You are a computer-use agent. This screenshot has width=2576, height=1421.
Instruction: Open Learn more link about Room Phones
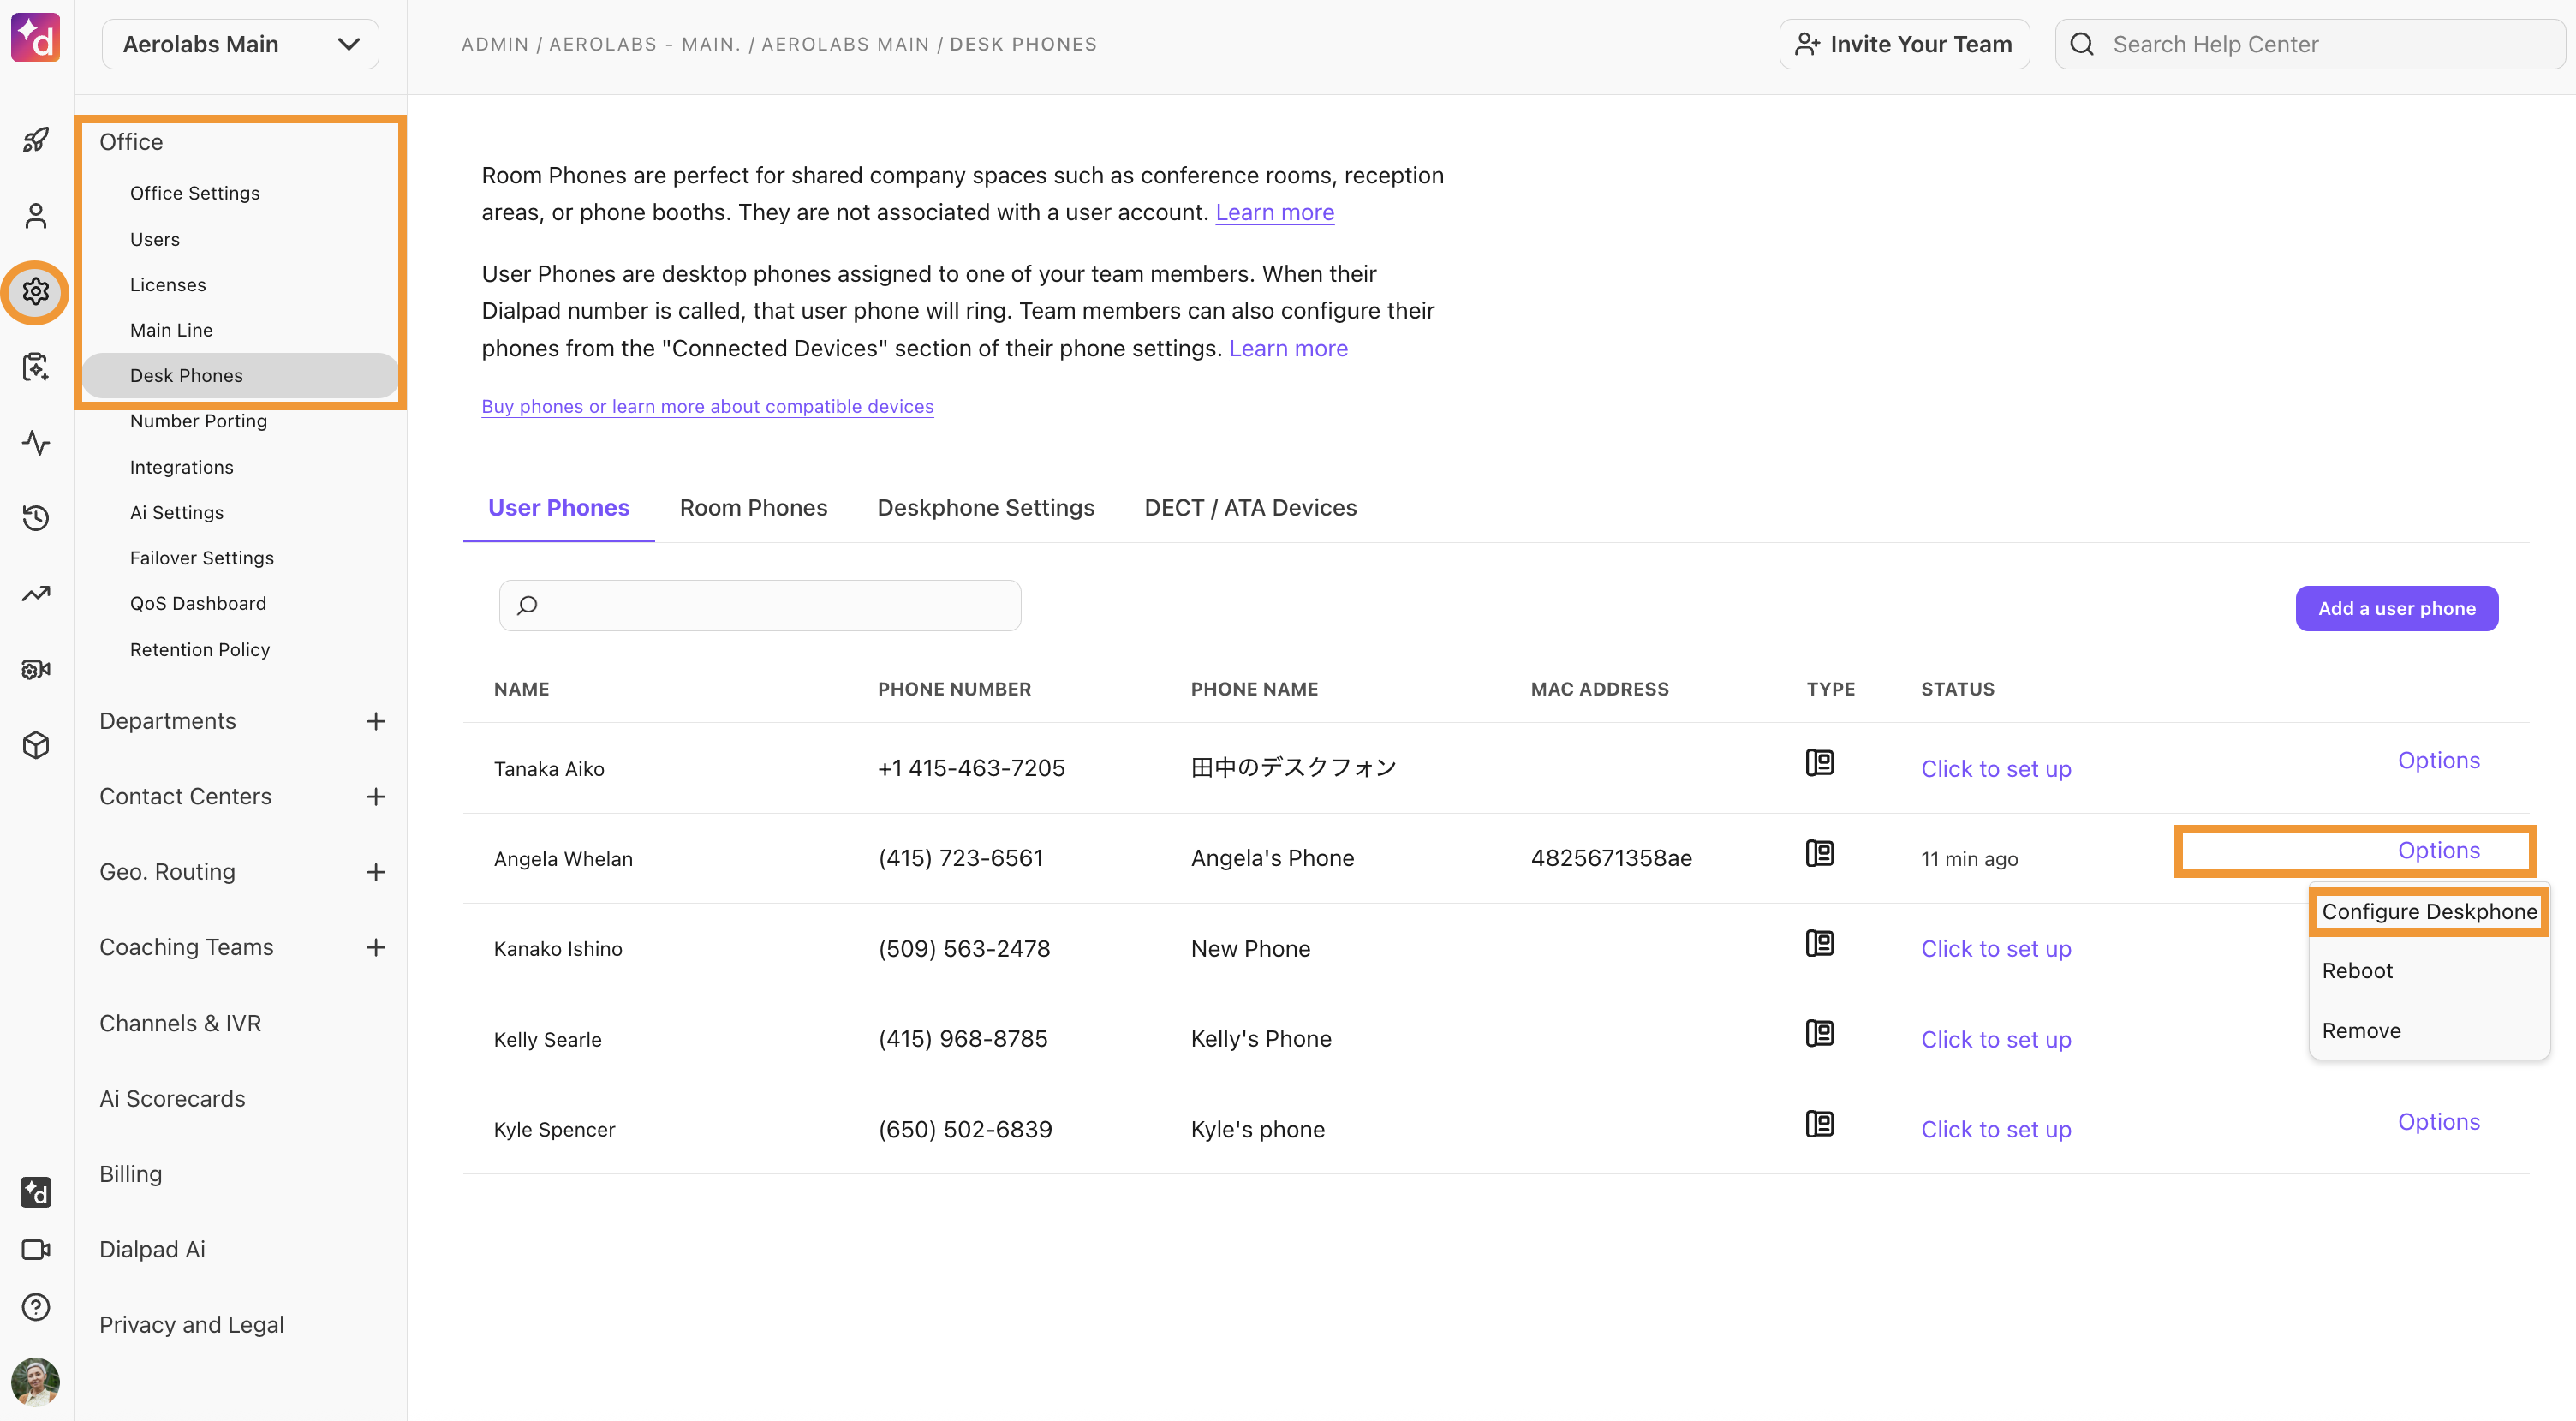point(1275,212)
